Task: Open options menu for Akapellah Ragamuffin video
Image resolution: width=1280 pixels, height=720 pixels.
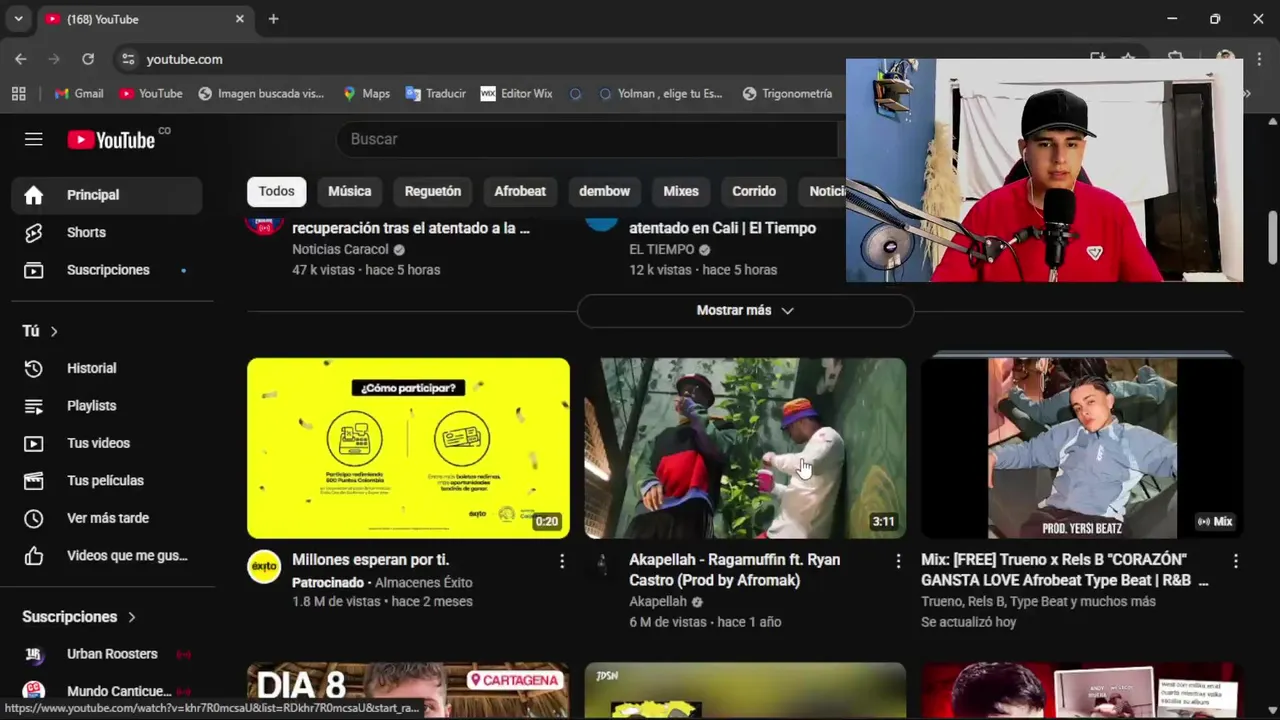Action: pyautogui.click(x=898, y=561)
